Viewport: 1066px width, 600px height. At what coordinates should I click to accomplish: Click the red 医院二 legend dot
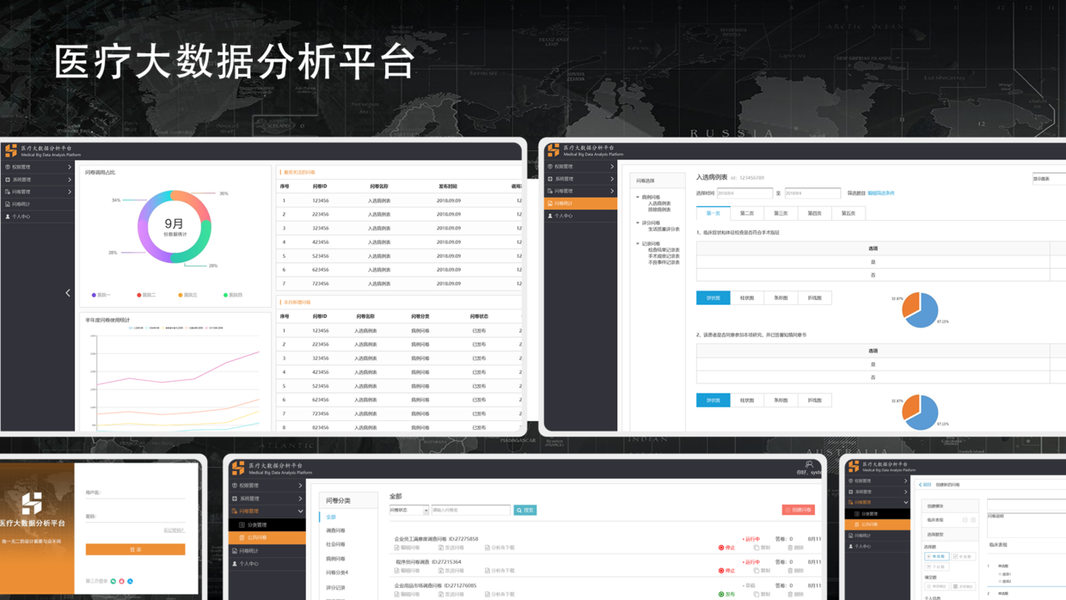[139, 295]
